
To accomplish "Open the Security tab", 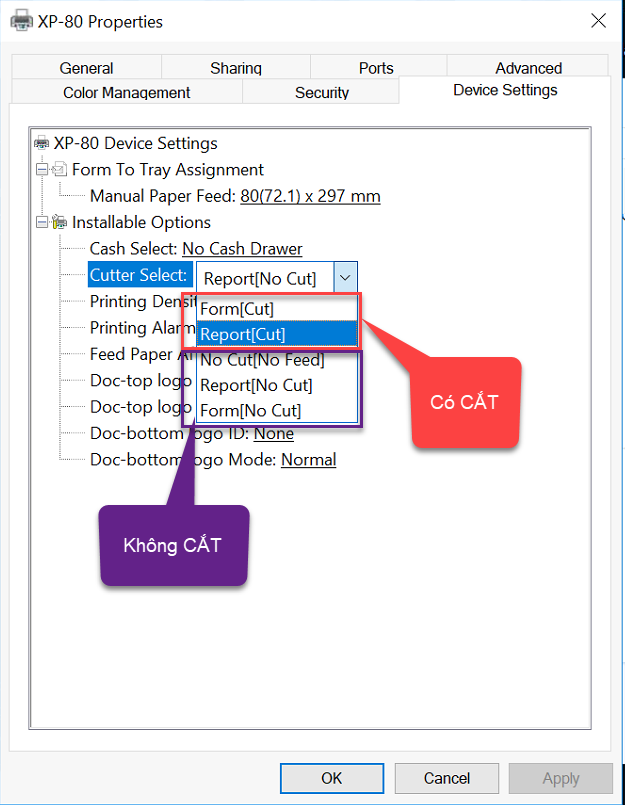I will click(321, 92).
